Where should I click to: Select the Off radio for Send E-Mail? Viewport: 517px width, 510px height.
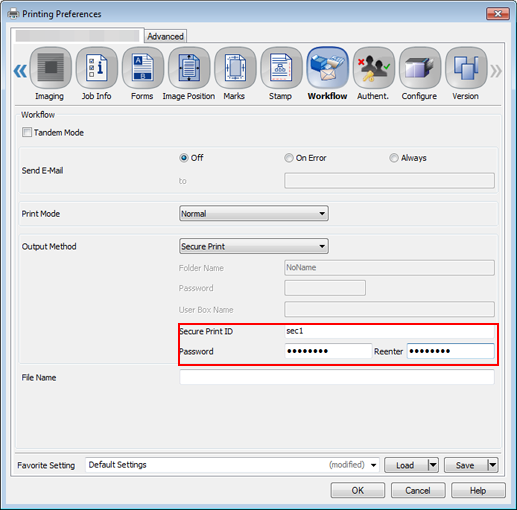point(184,158)
